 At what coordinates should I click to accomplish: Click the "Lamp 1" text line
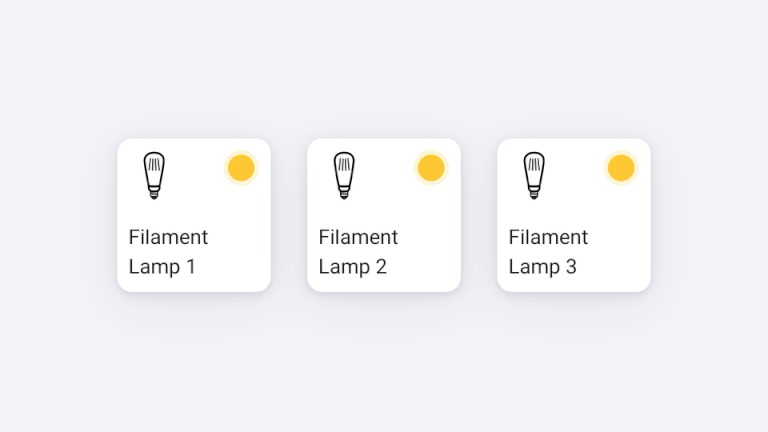click(162, 267)
